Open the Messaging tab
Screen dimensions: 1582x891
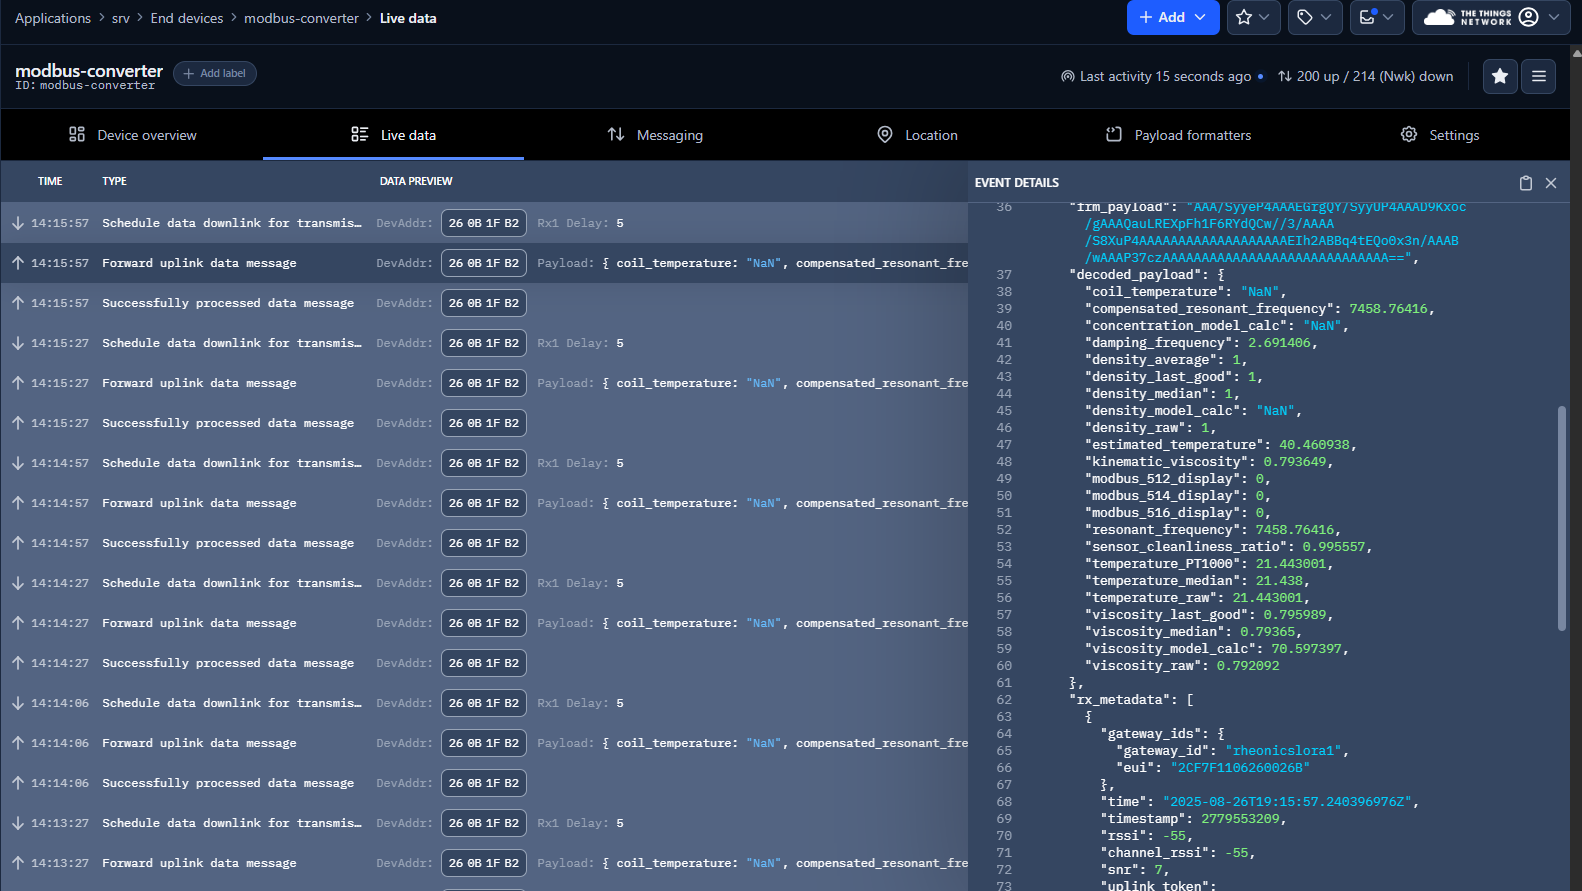pyautogui.click(x=655, y=135)
